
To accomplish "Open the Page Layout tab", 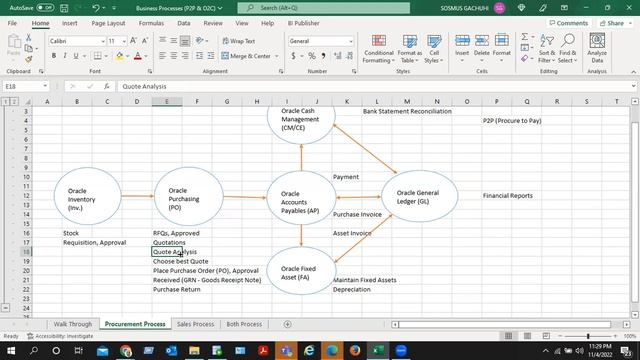I will coord(108,23).
